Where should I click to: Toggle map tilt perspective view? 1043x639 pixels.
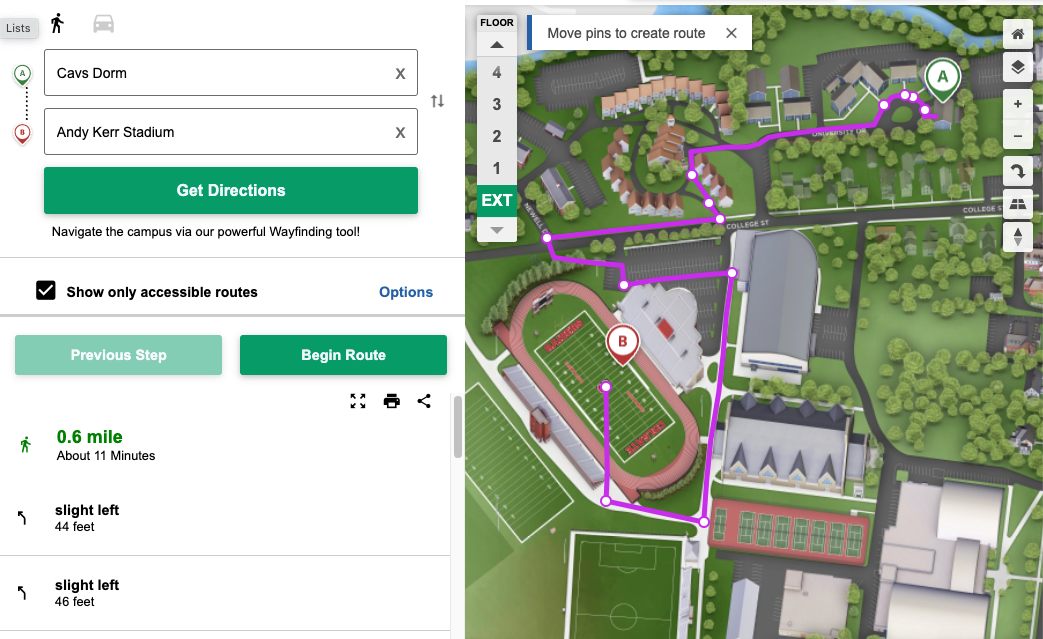click(1018, 204)
